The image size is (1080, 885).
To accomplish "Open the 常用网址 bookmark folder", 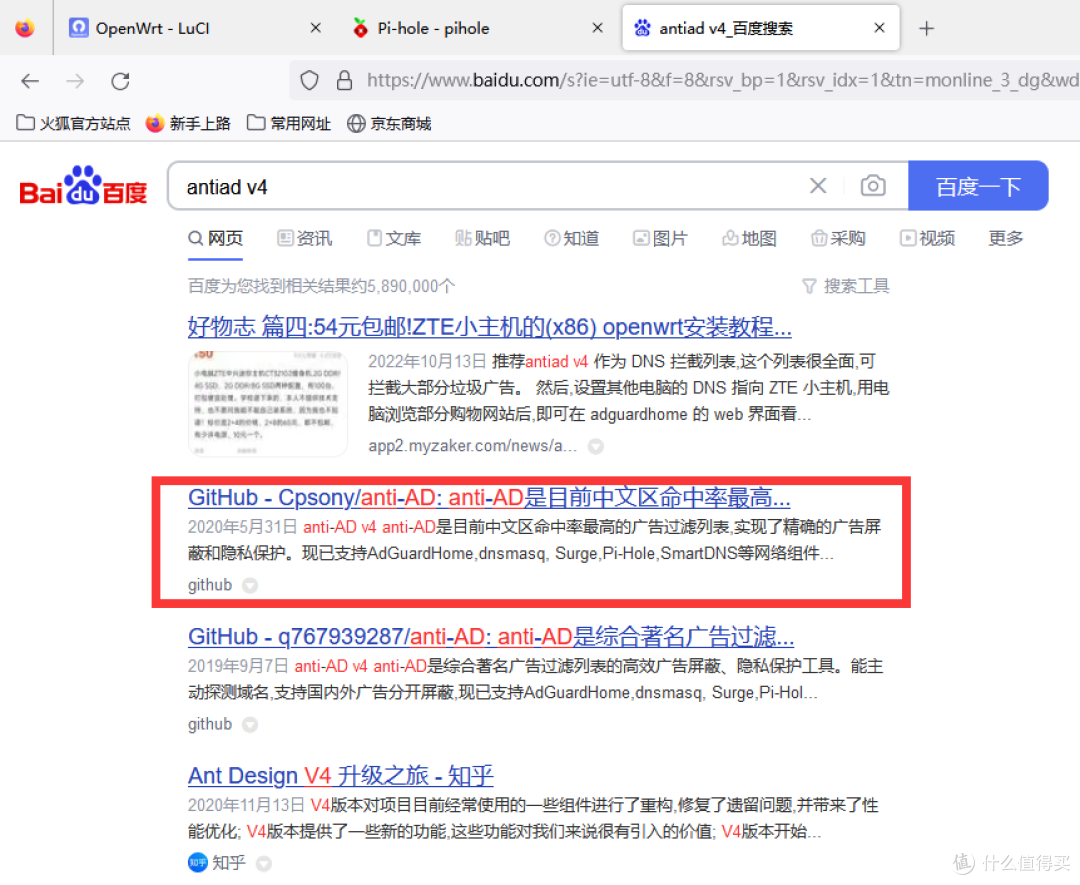I will pos(289,123).
